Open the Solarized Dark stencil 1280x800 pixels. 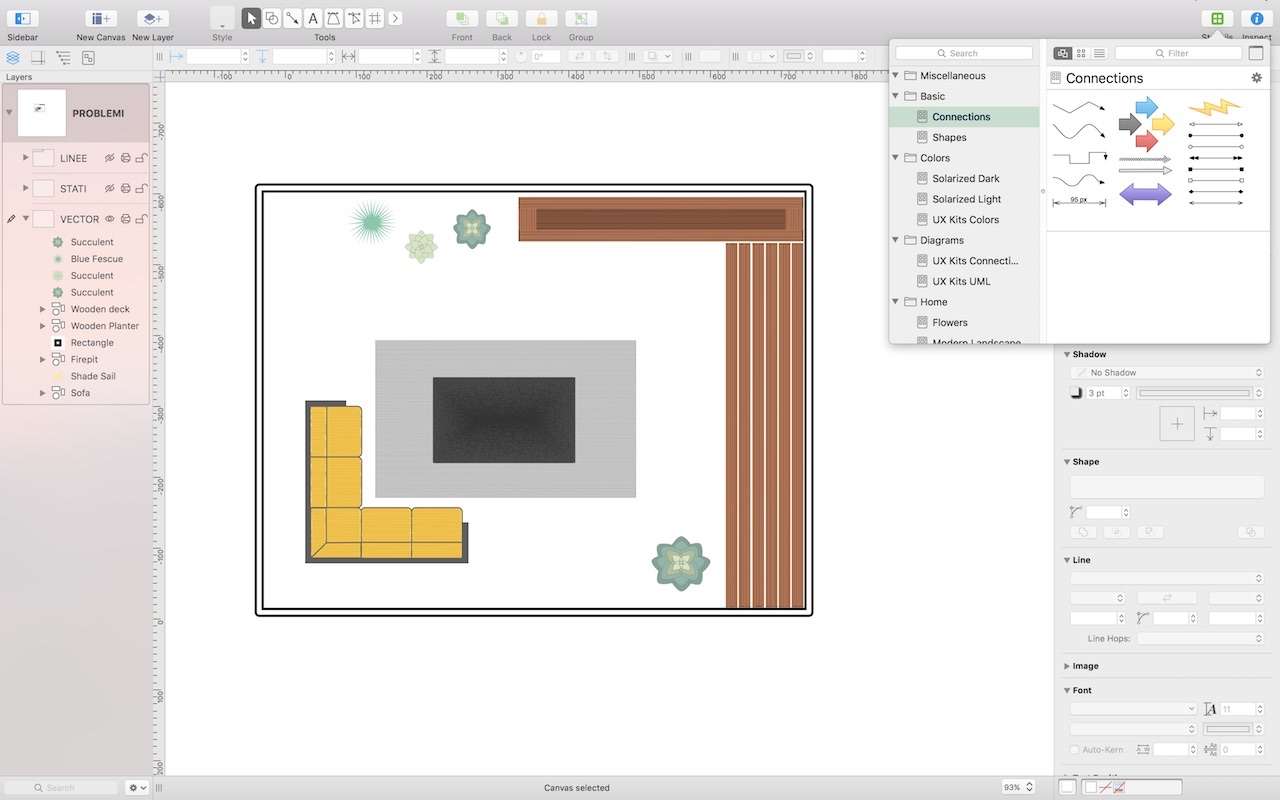(965, 178)
